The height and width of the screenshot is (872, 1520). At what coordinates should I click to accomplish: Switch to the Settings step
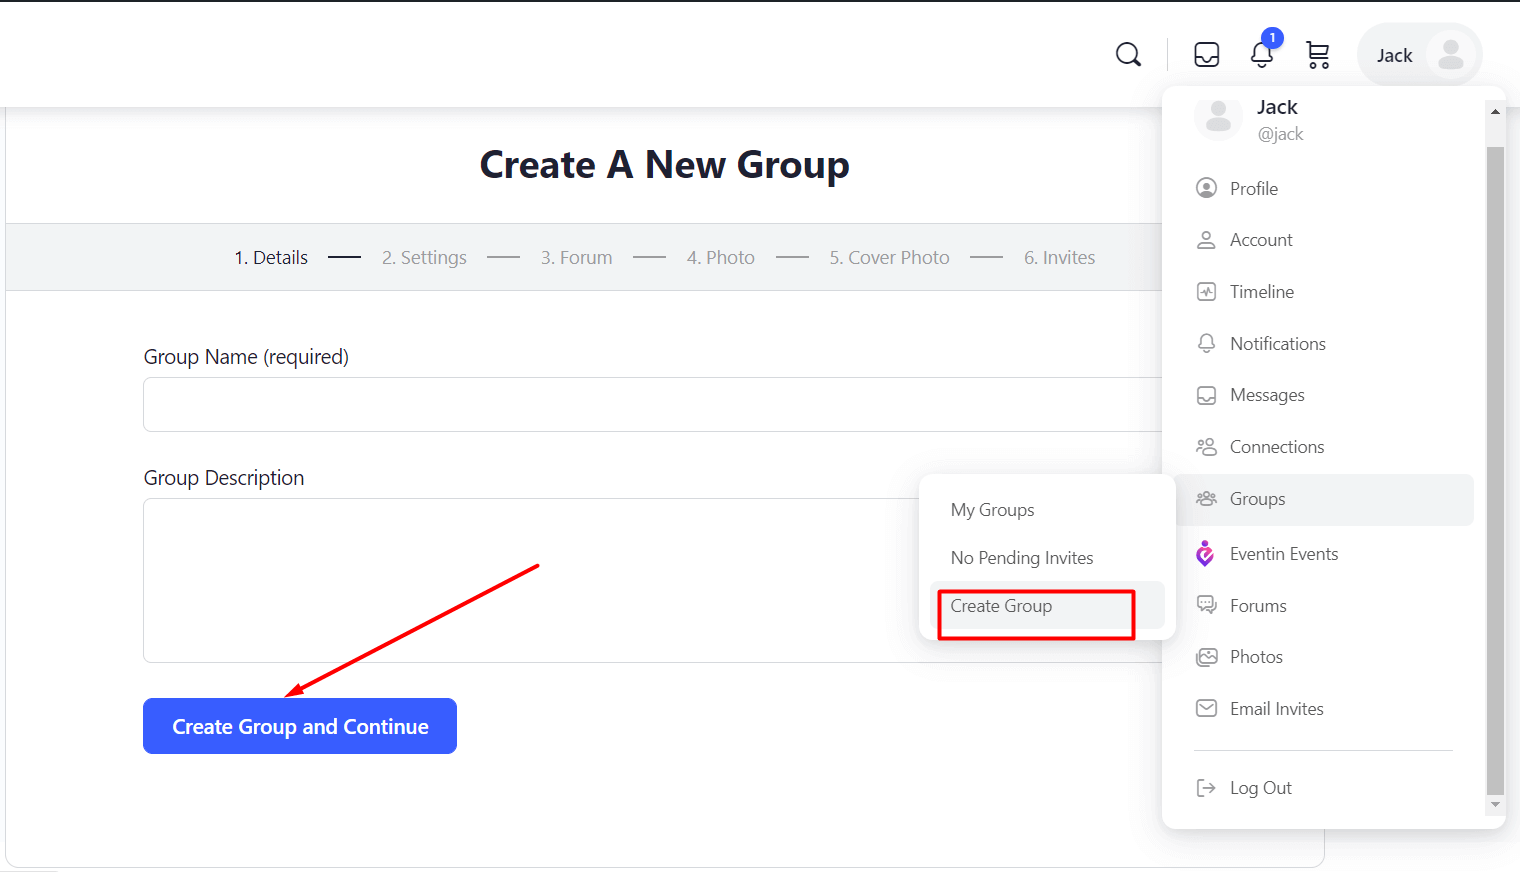click(424, 257)
